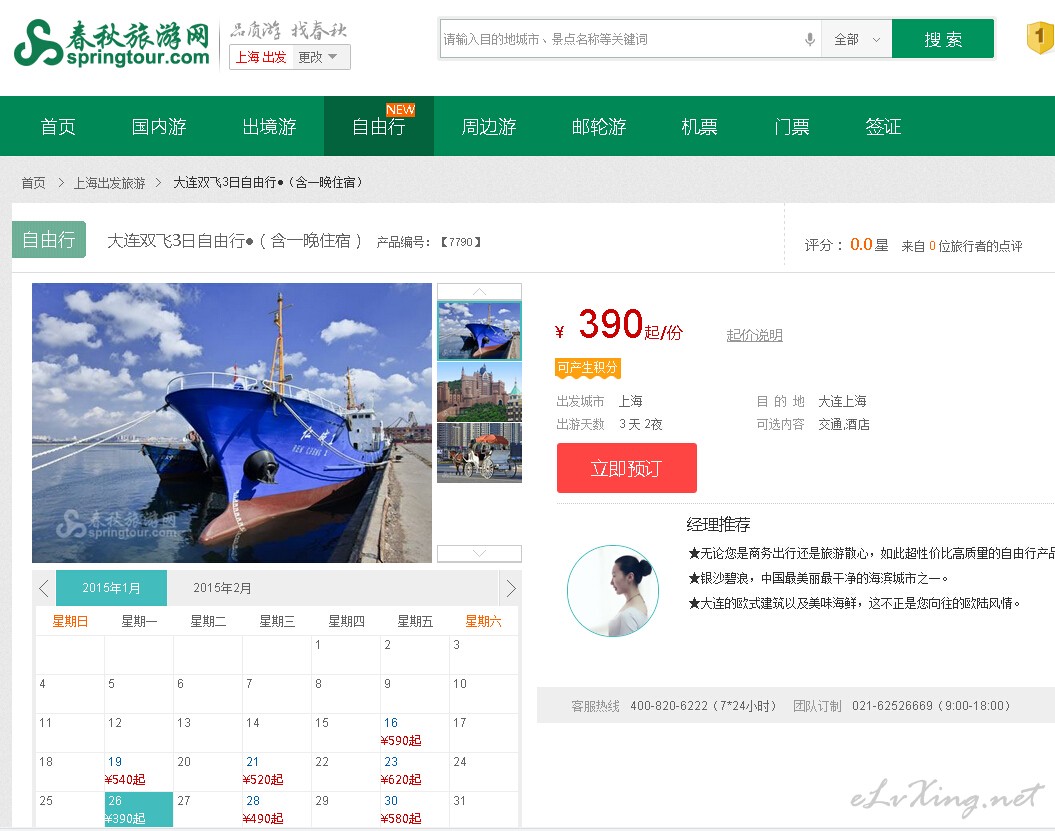
Task: Click the gold shield badge icon
Action: 1040,39
